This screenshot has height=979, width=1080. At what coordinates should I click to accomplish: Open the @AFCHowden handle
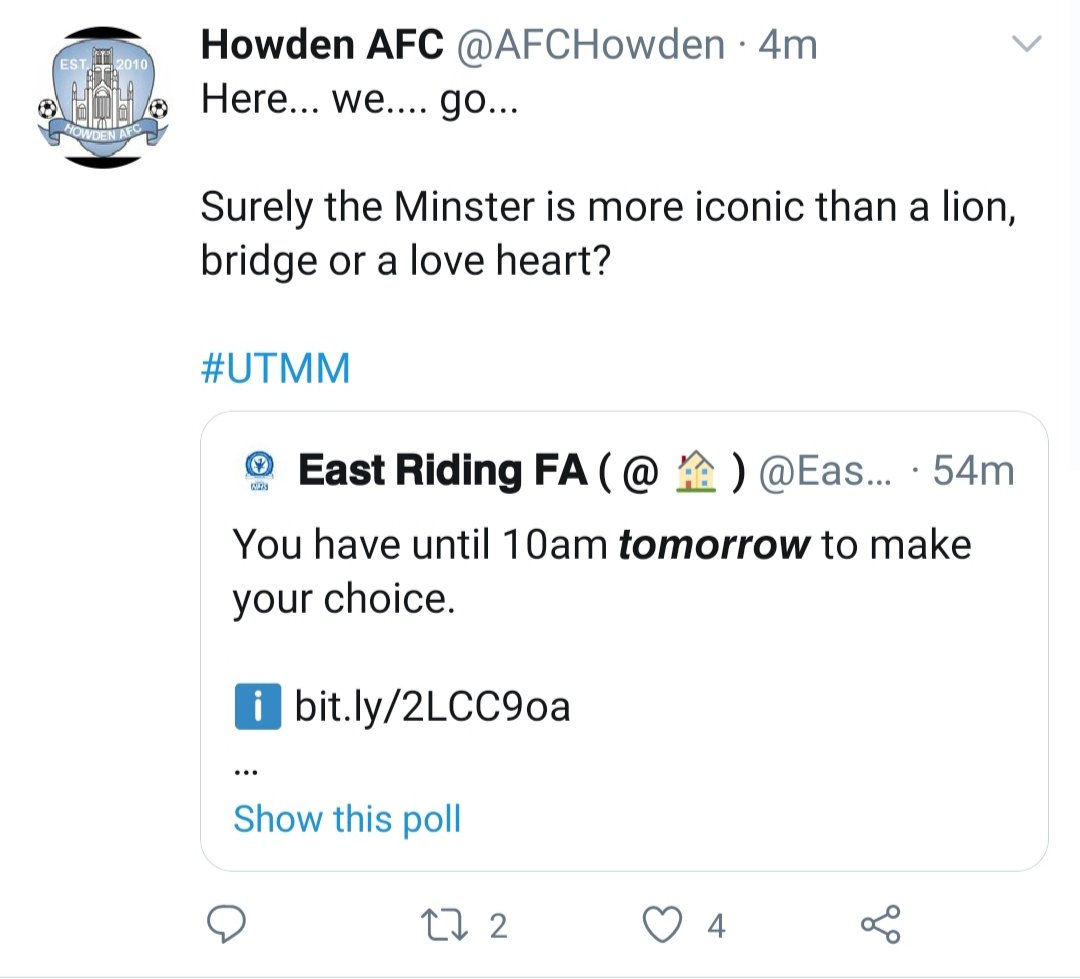(x=590, y=45)
